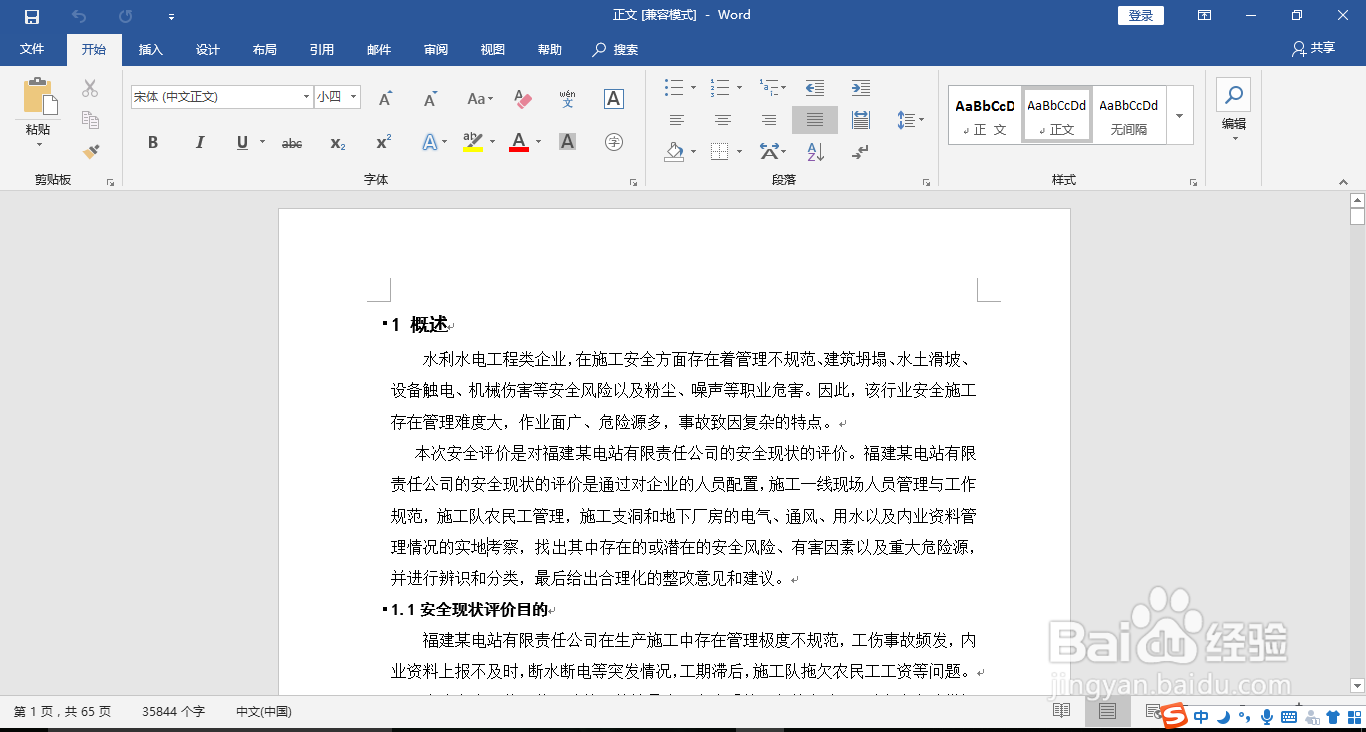
Task: Open the 审阅 ribbon tab
Action: click(x=435, y=49)
